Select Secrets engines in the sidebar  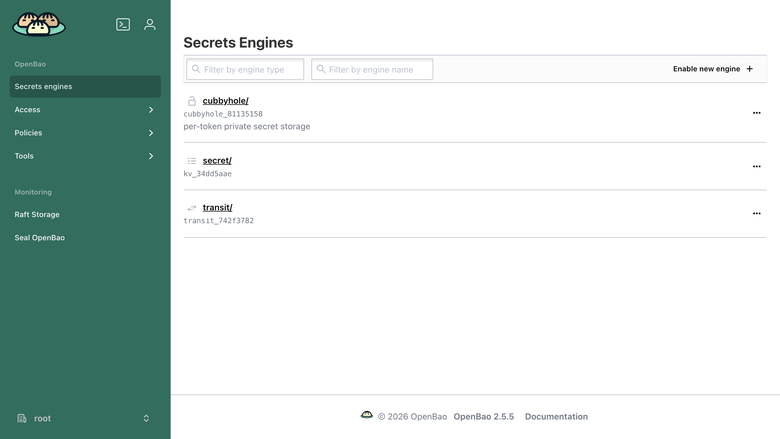point(85,87)
